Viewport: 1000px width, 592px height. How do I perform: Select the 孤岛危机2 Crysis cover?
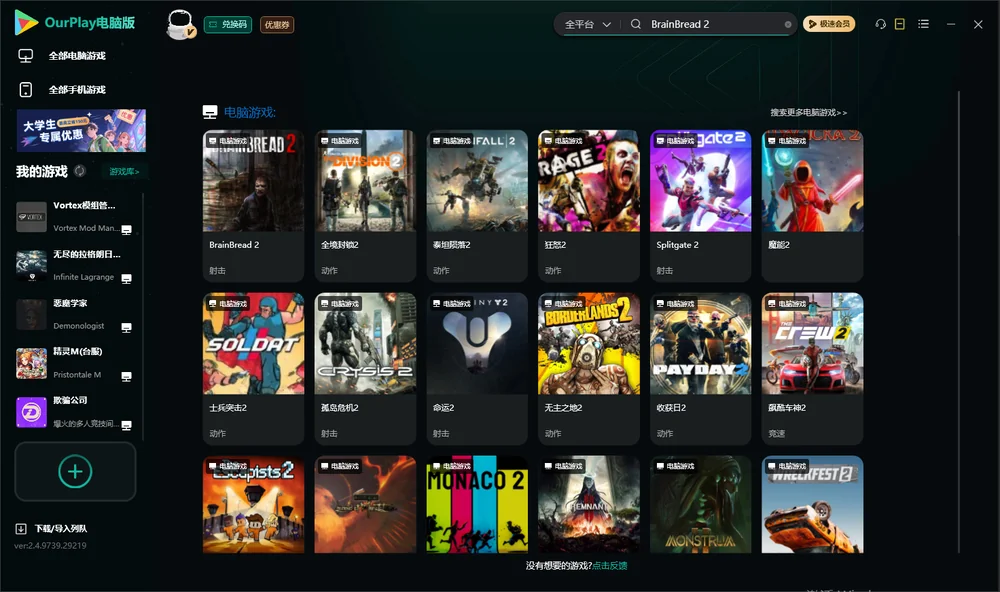pos(365,344)
